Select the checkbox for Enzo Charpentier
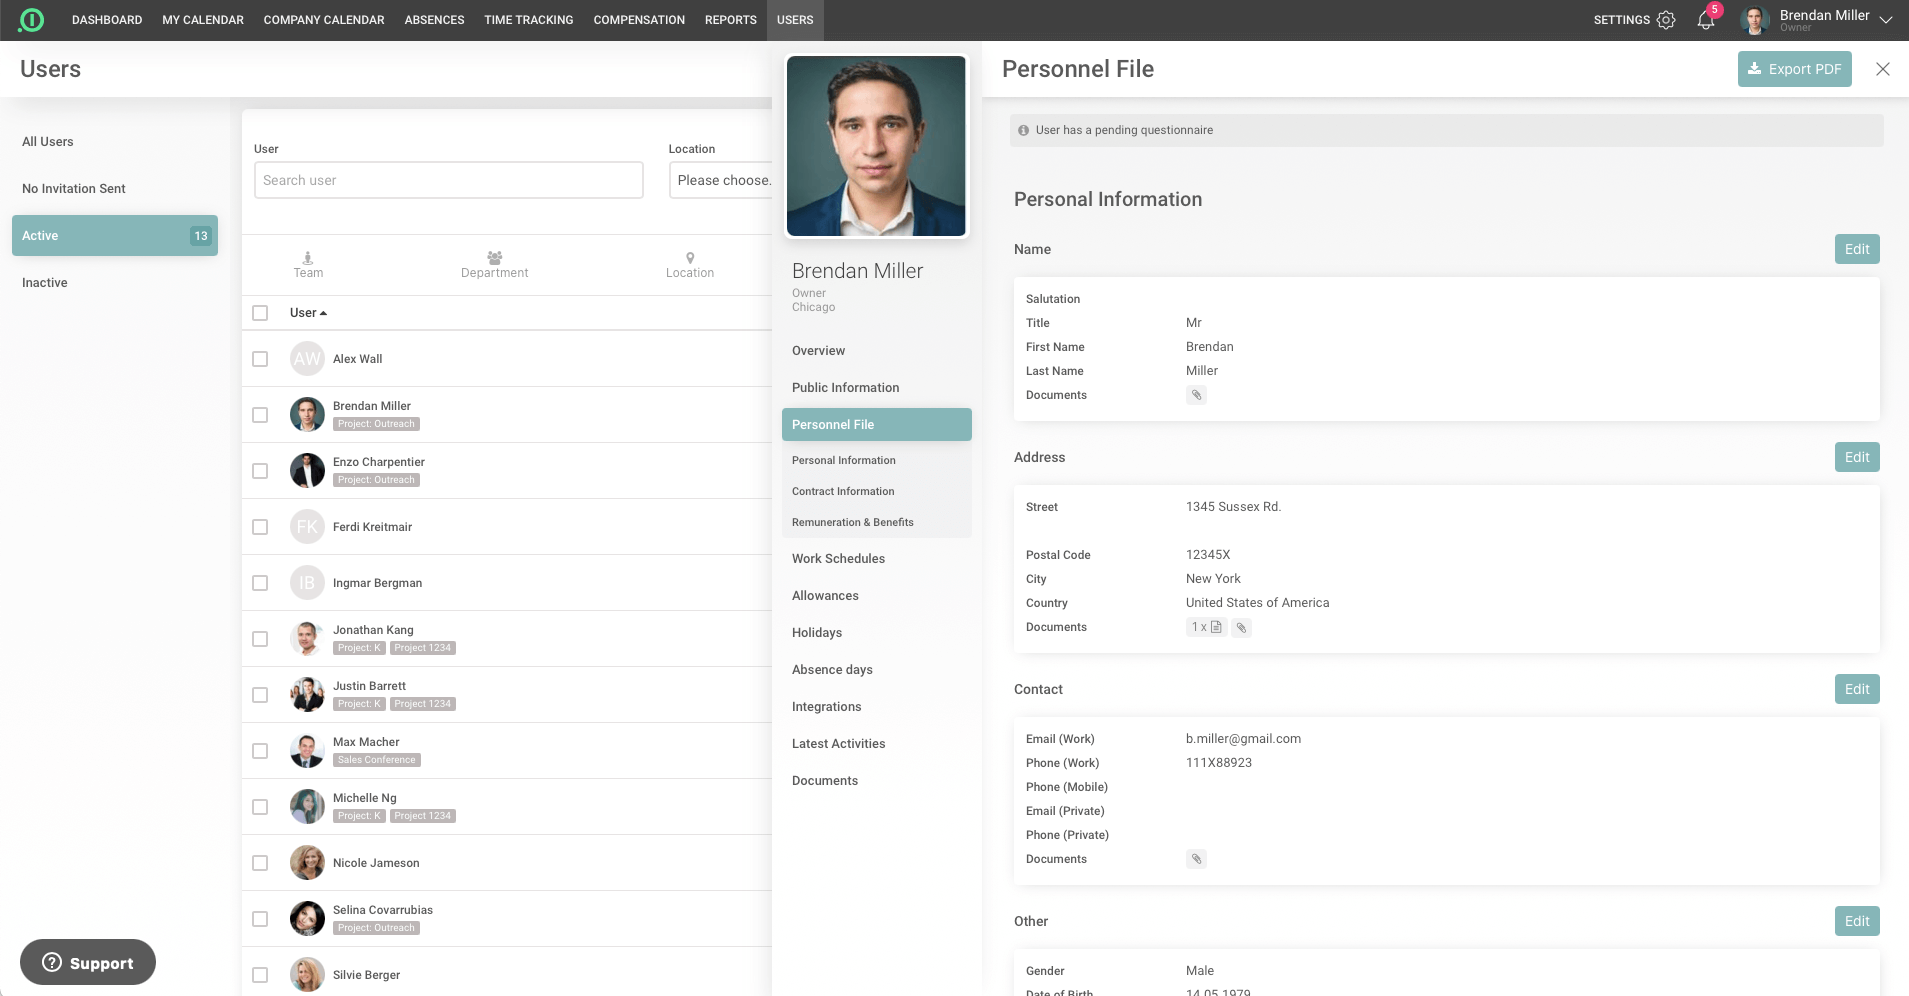The width and height of the screenshot is (1909, 996). 260,471
